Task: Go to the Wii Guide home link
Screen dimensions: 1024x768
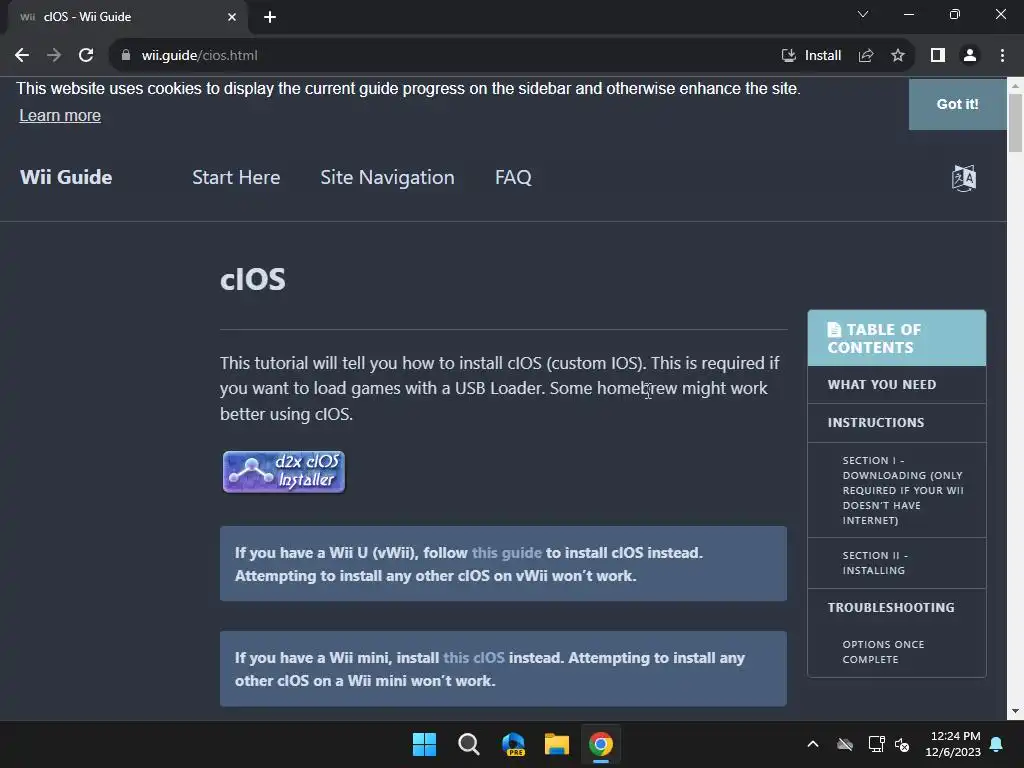Action: tap(66, 177)
